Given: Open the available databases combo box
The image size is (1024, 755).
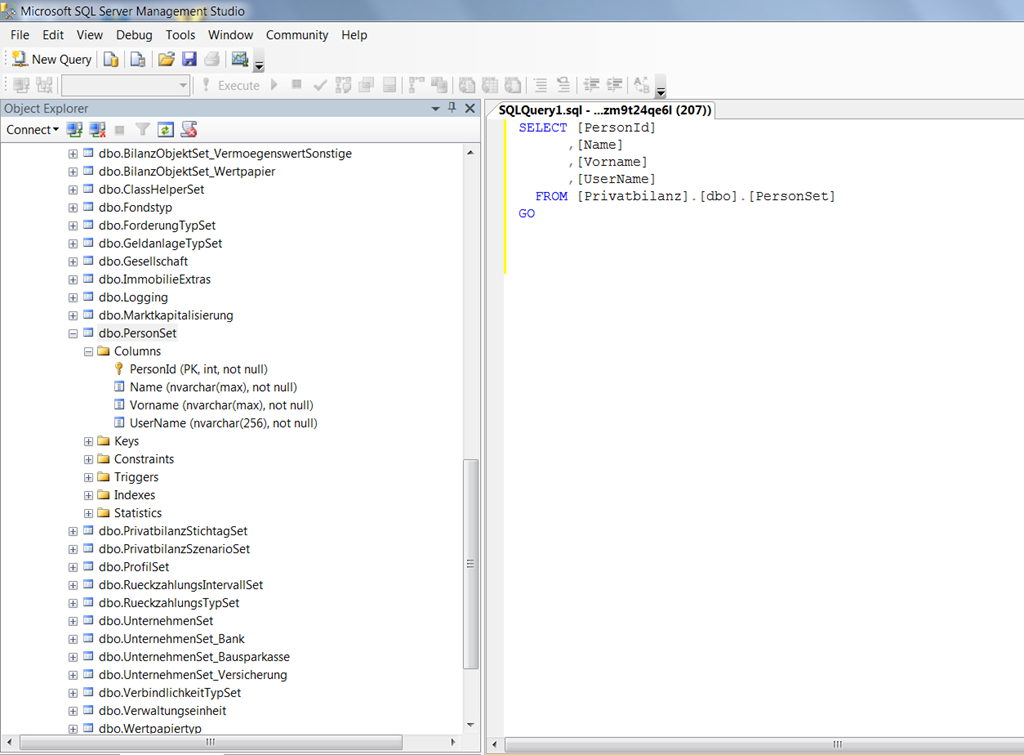Looking at the screenshot, I should pyautogui.click(x=125, y=86).
